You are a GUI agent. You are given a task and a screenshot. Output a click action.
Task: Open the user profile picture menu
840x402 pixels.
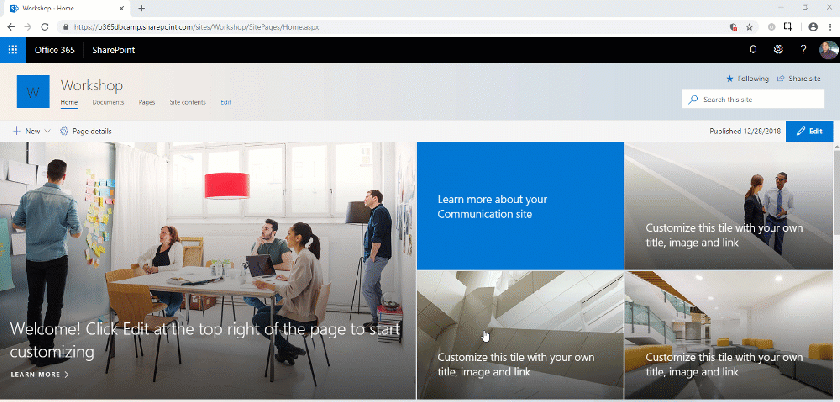pyautogui.click(x=828, y=49)
